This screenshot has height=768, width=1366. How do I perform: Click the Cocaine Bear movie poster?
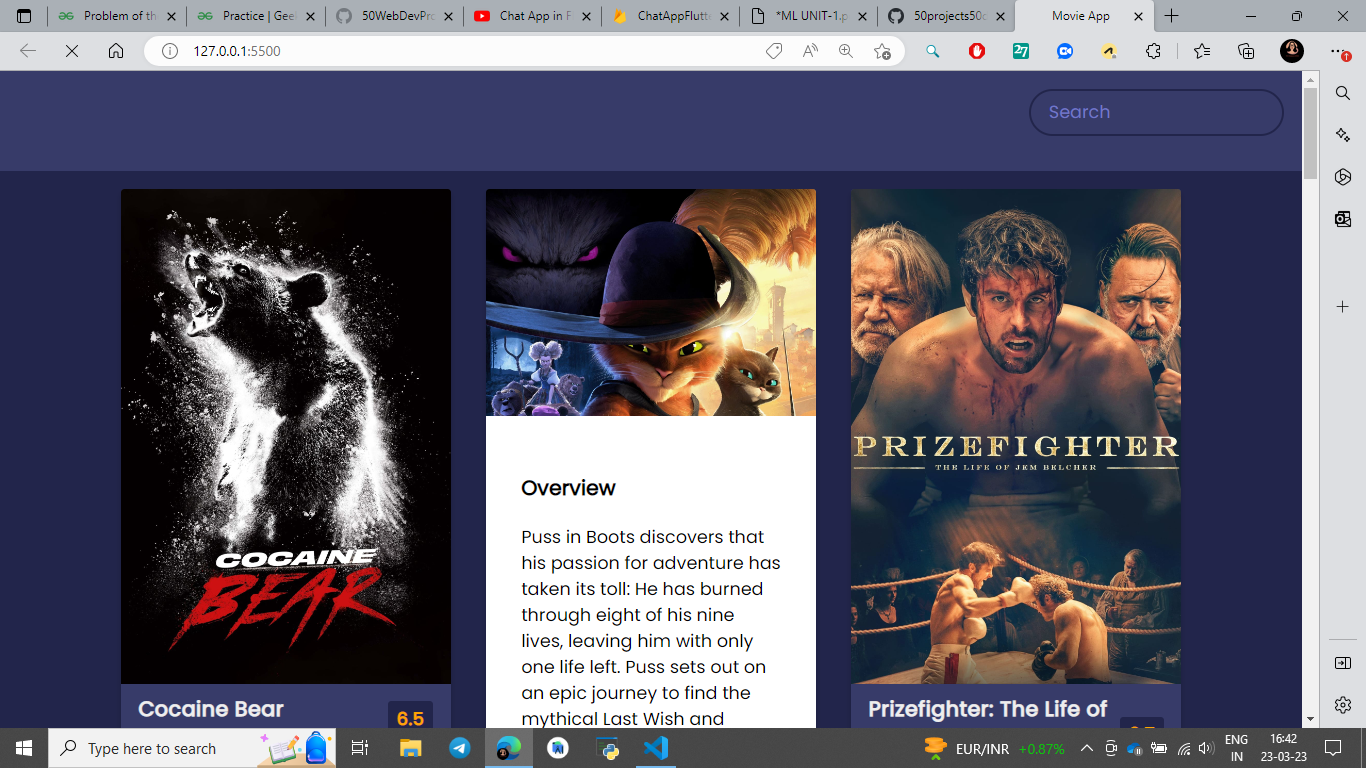click(286, 437)
